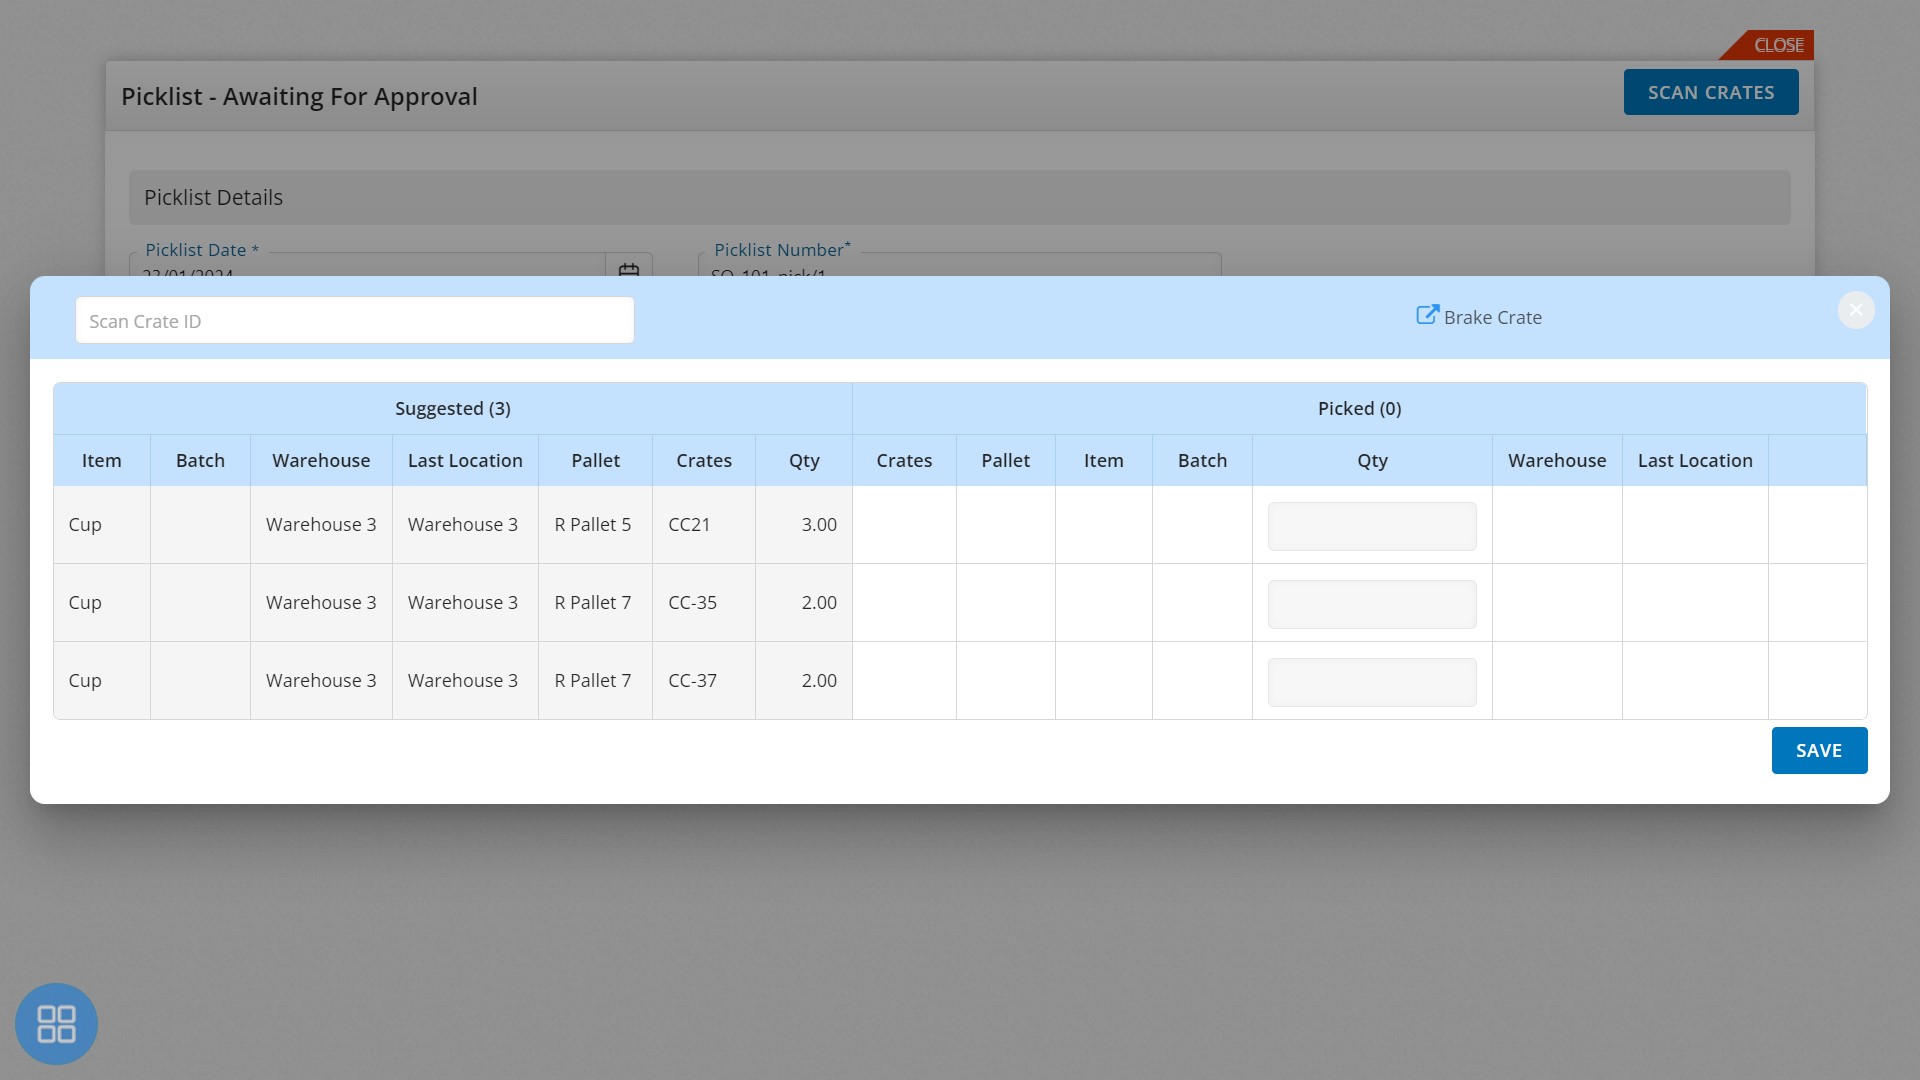Click the Qty input field for CC21 row
The width and height of the screenshot is (1920, 1080).
coord(1371,525)
